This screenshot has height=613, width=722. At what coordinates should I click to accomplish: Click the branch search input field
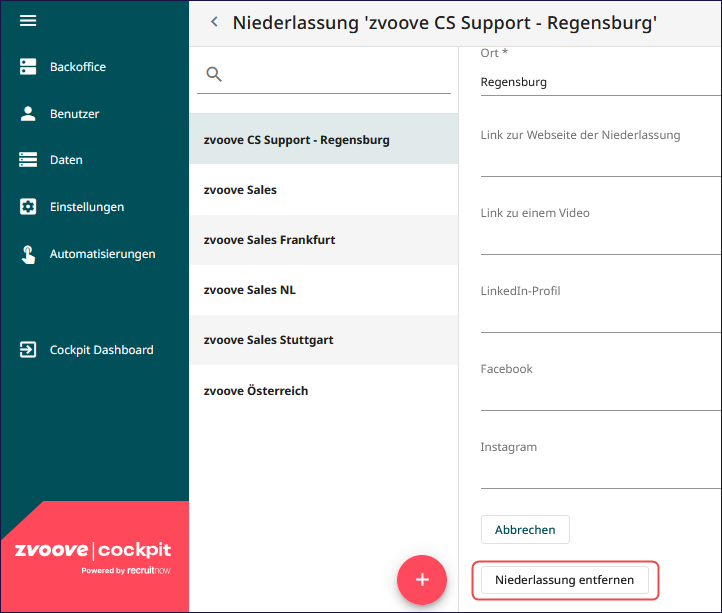[323, 75]
